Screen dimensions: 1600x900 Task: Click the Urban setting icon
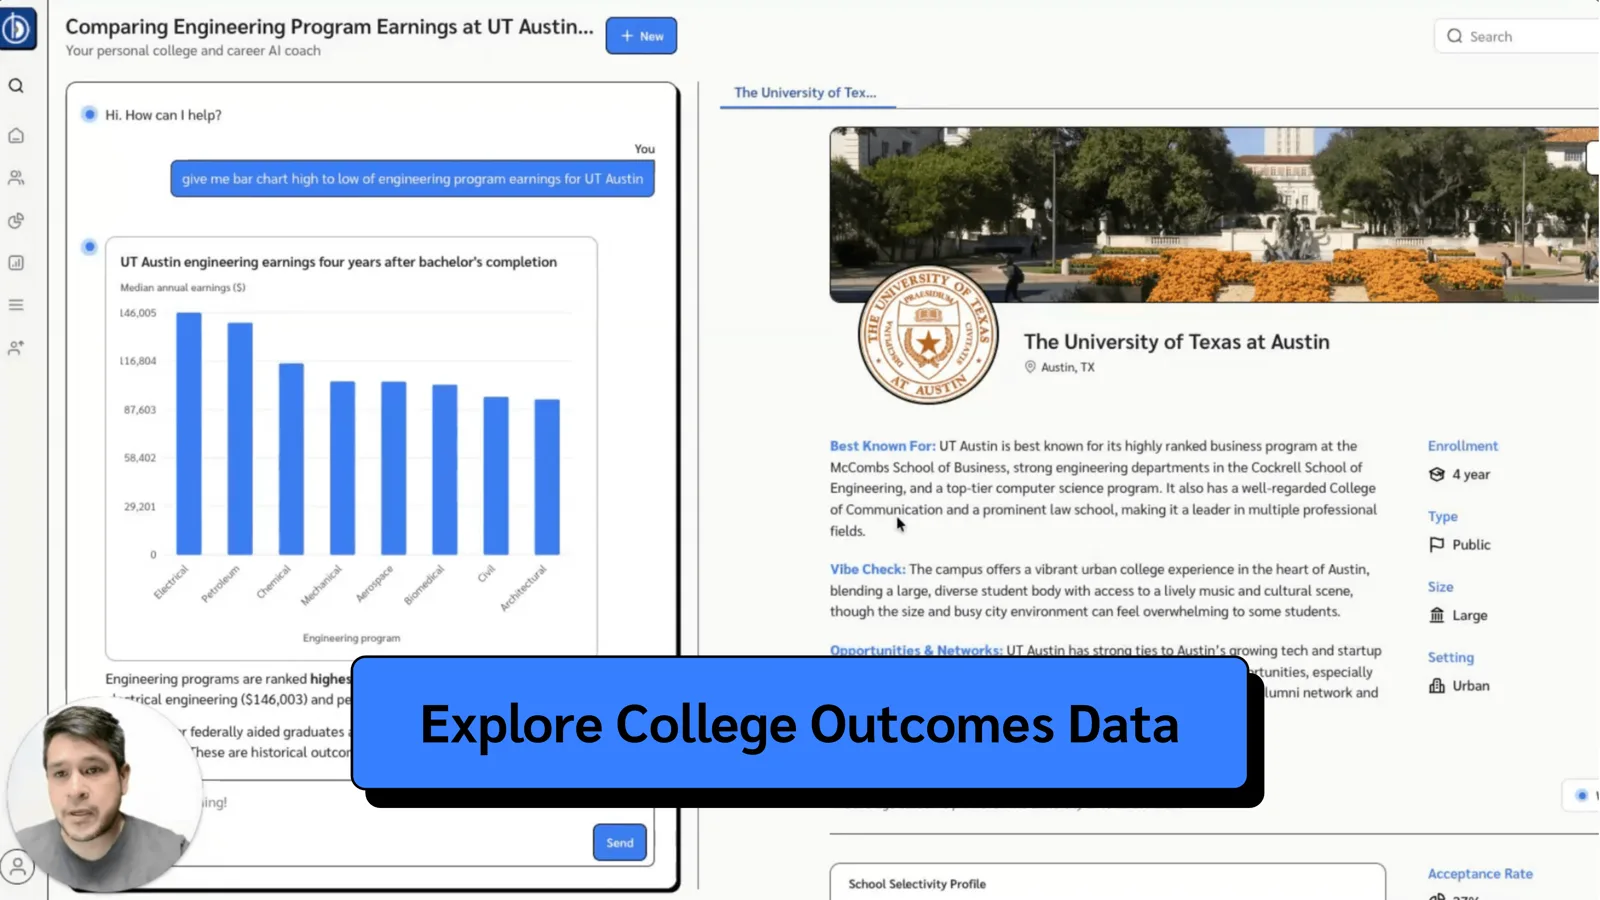pyautogui.click(x=1437, y=685)
